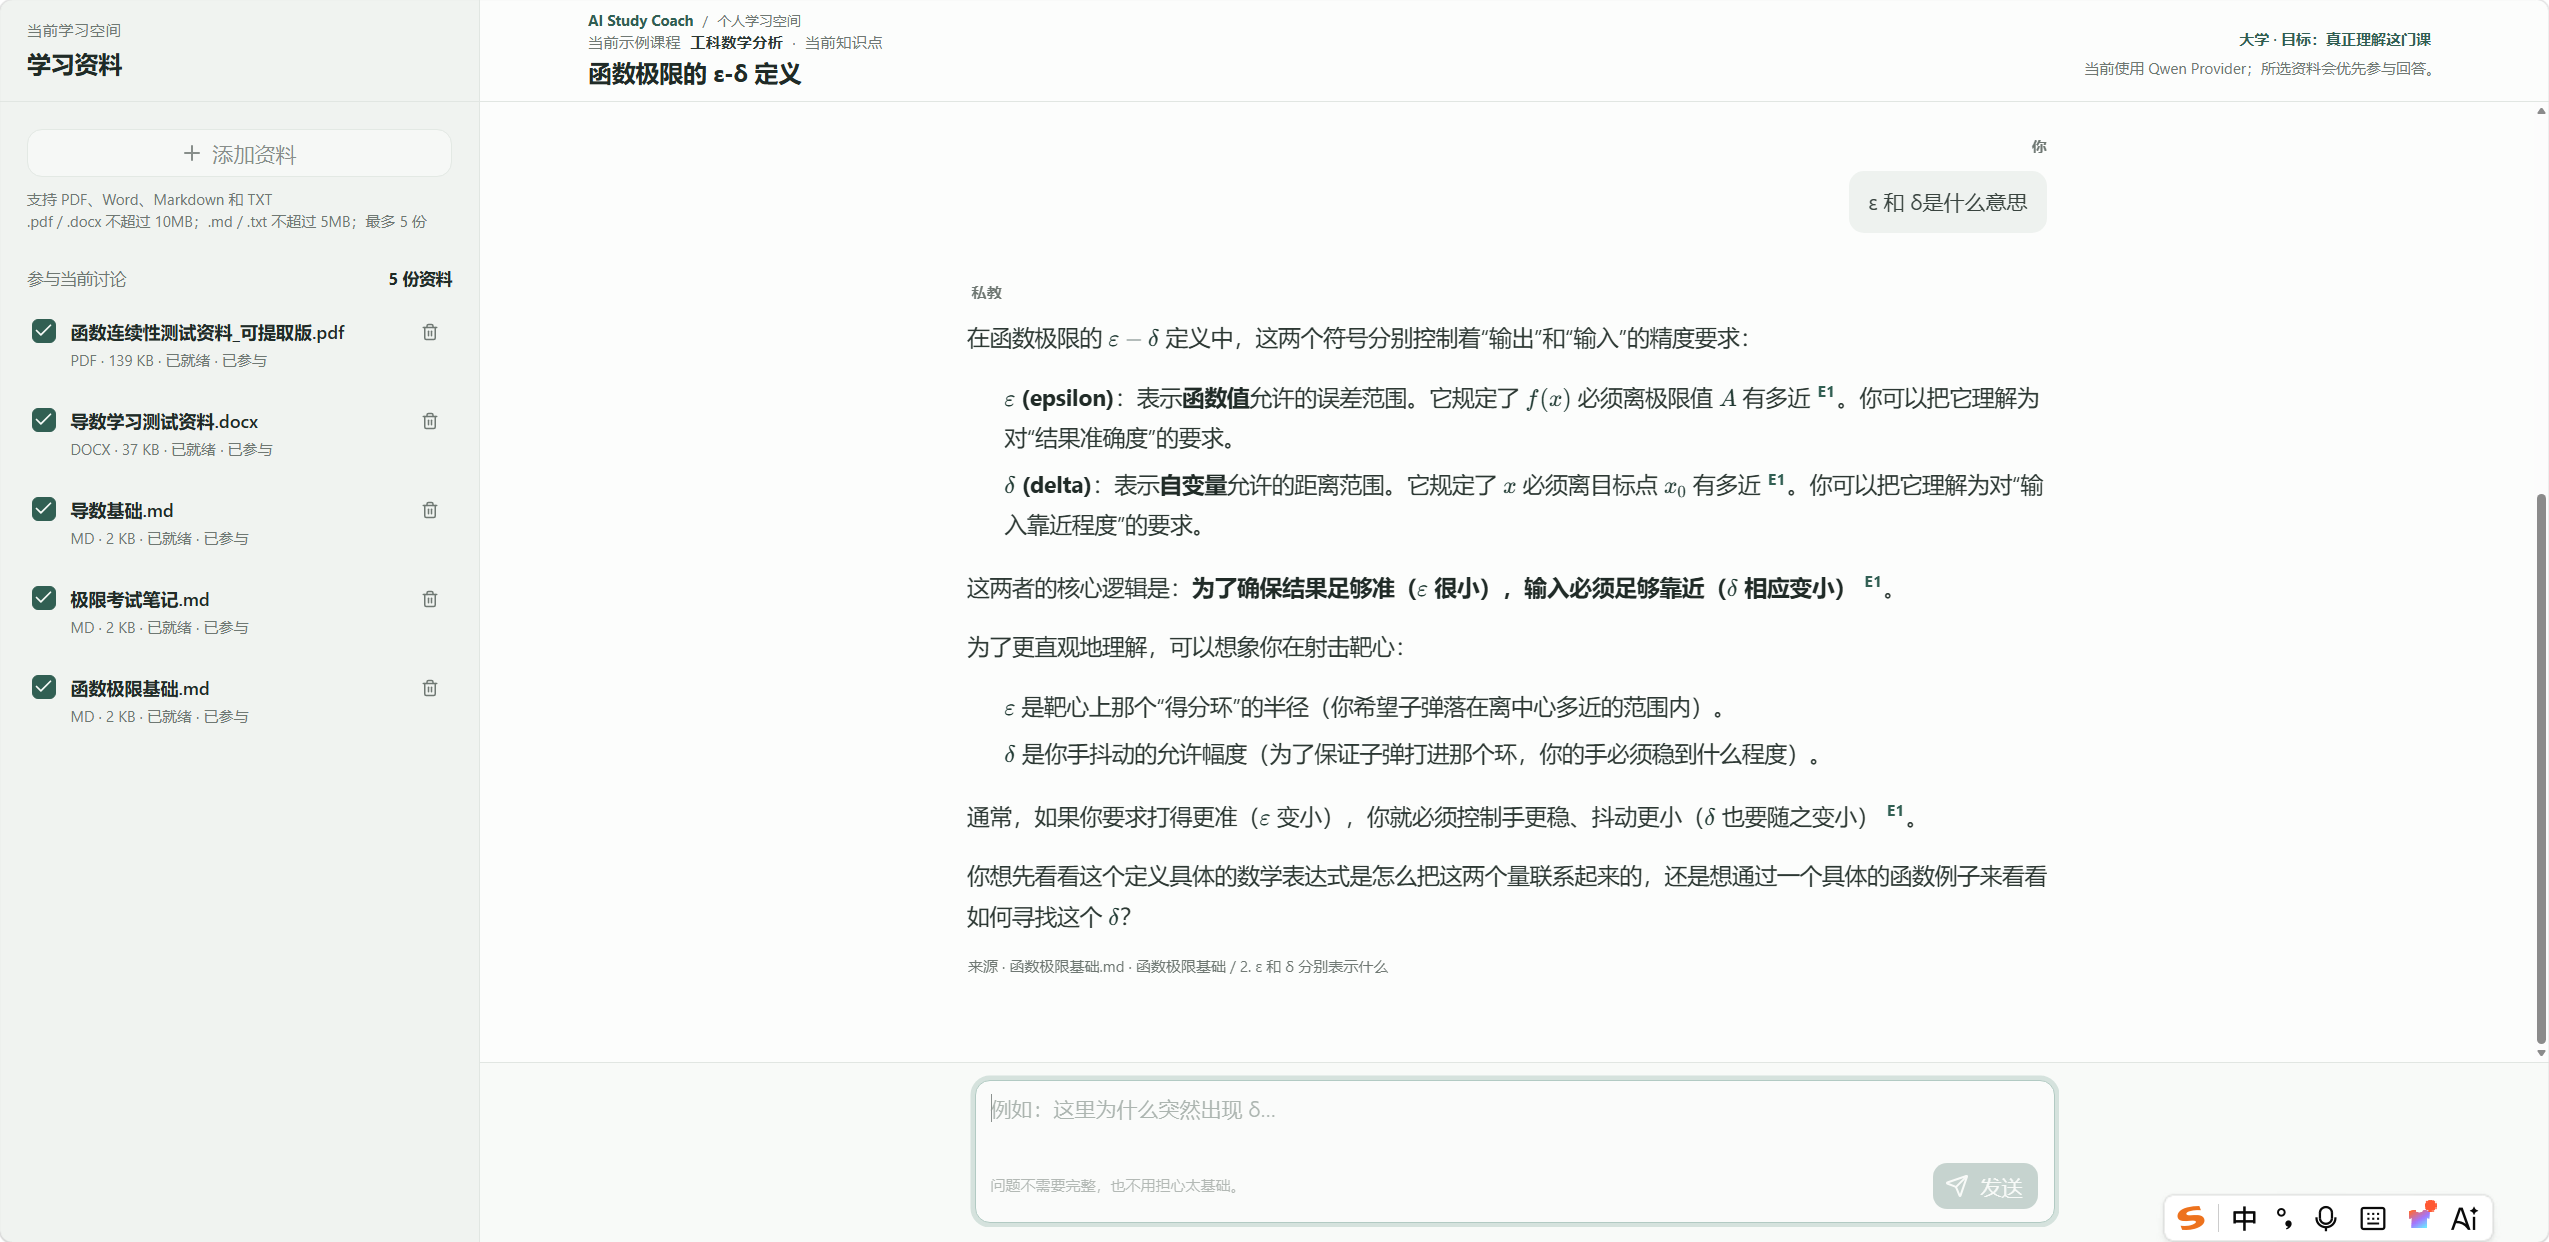Click the 5 份资料 count label
The image size is (2549, 1242).
pyautogui.click(x=420, y=279)
